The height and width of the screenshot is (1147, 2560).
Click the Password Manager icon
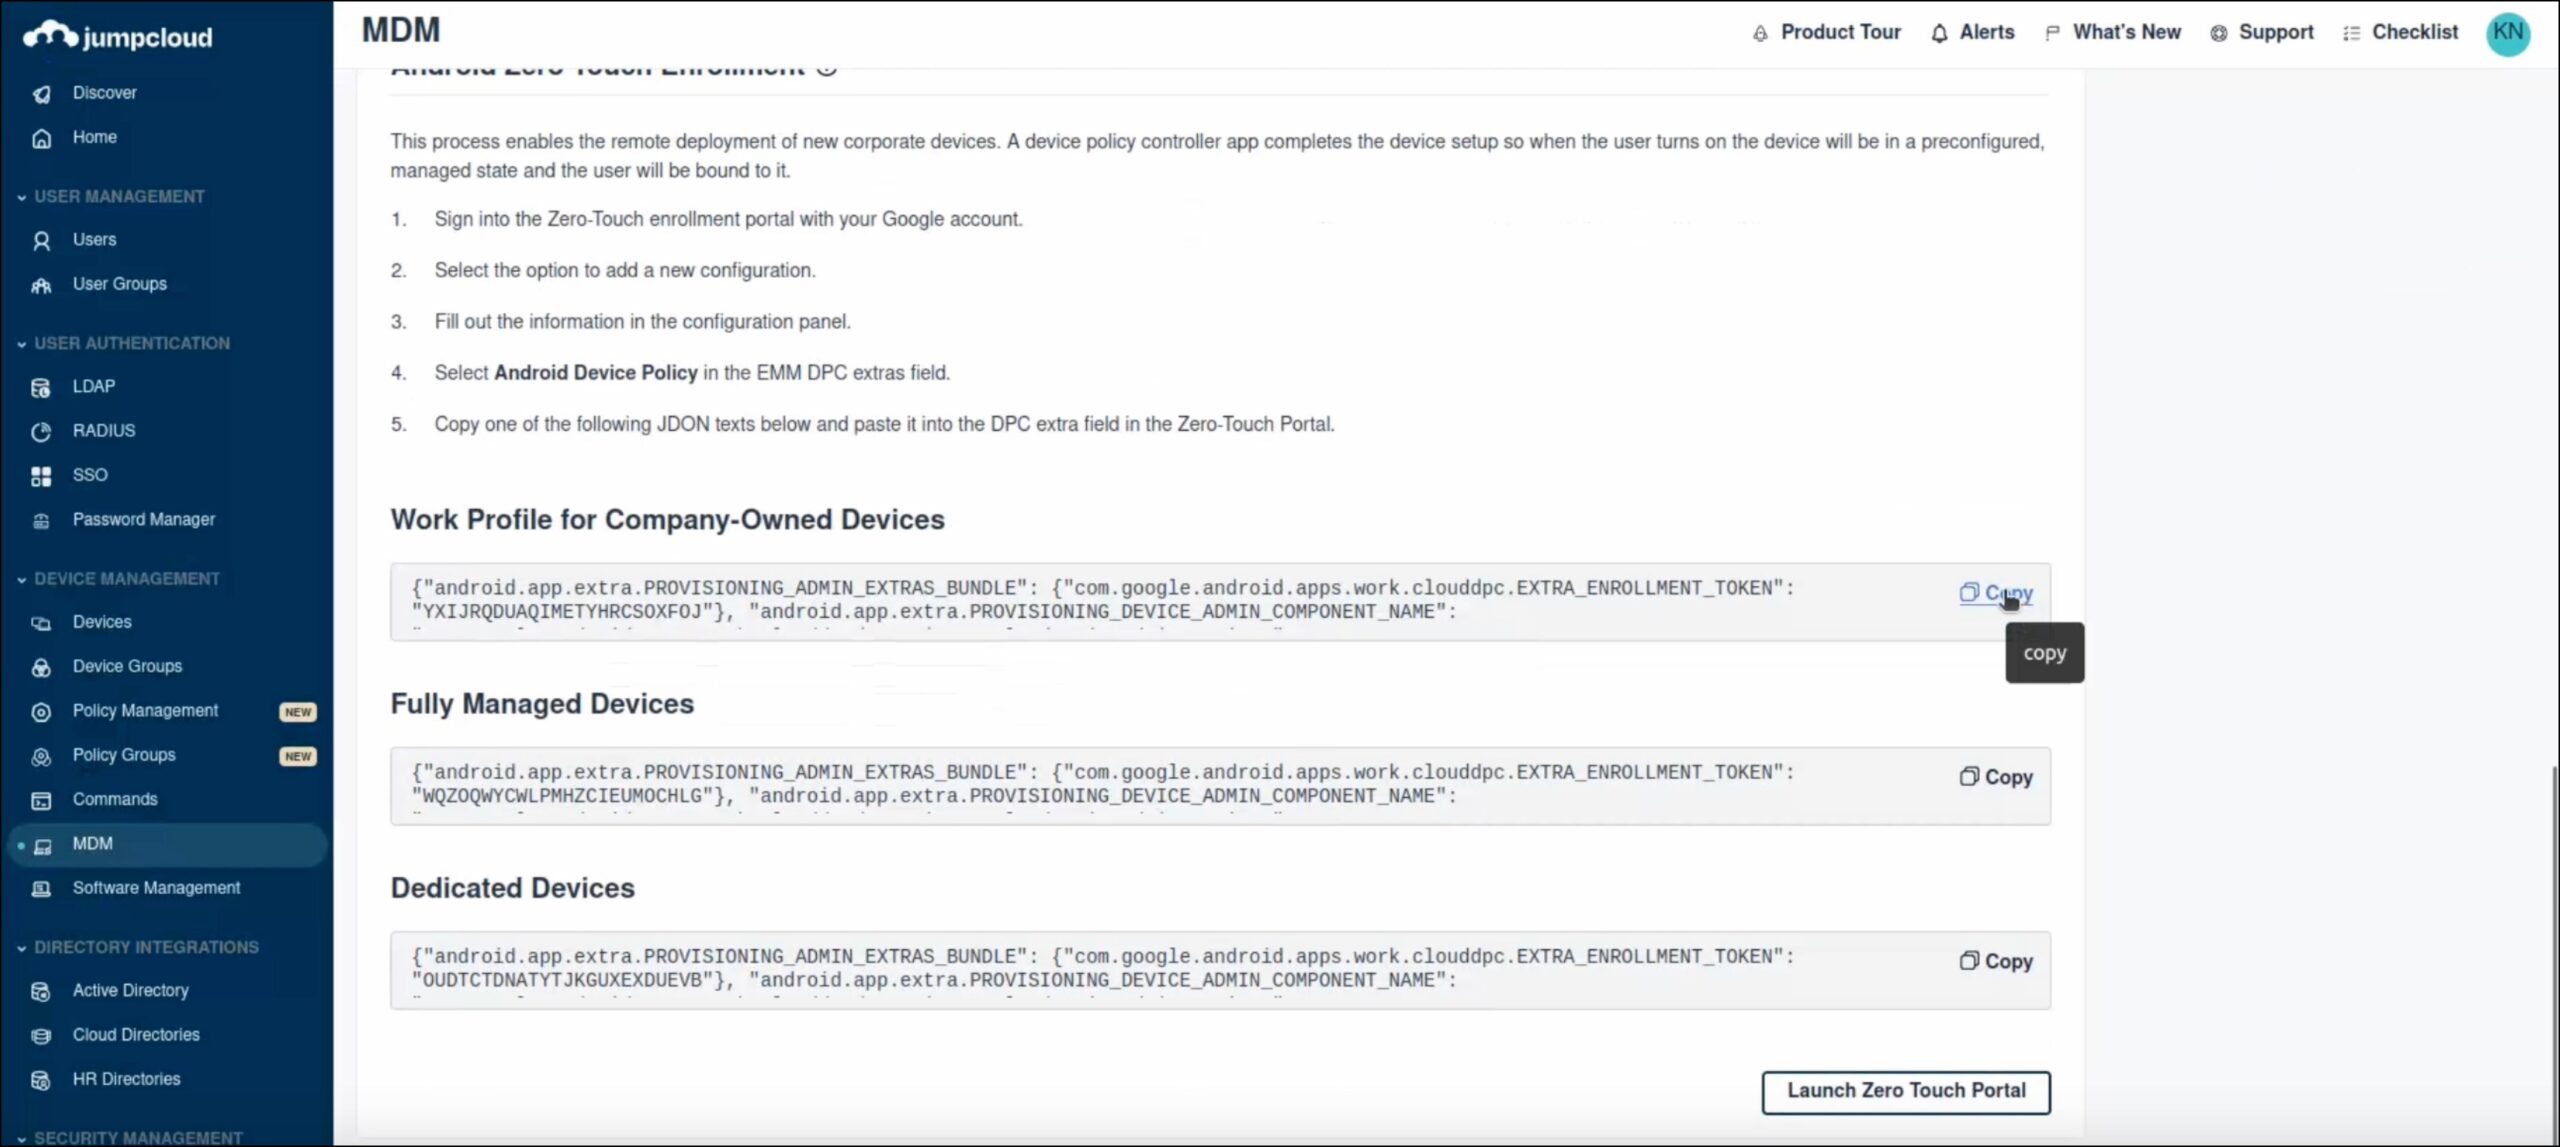coord(41,521)
